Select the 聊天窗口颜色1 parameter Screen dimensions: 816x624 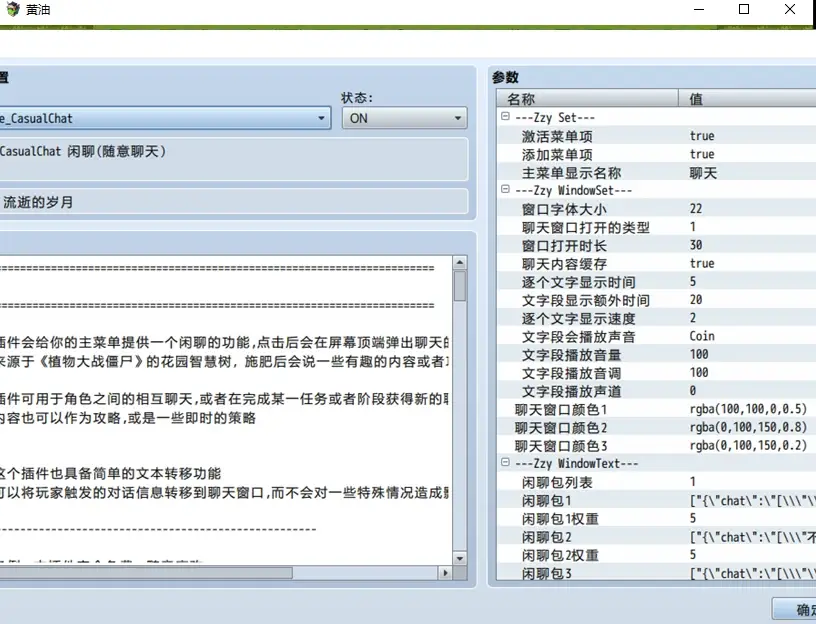657,409
